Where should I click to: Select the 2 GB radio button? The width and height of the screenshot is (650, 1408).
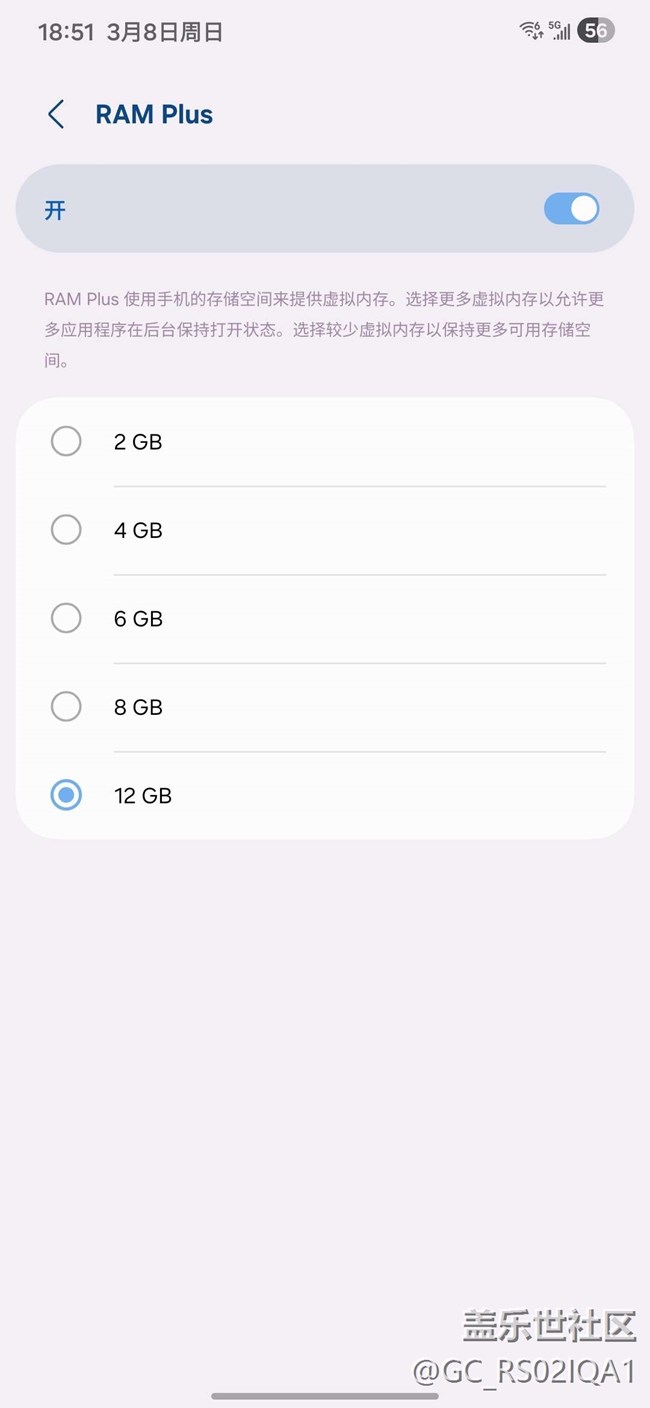click(x=66, y=441)
